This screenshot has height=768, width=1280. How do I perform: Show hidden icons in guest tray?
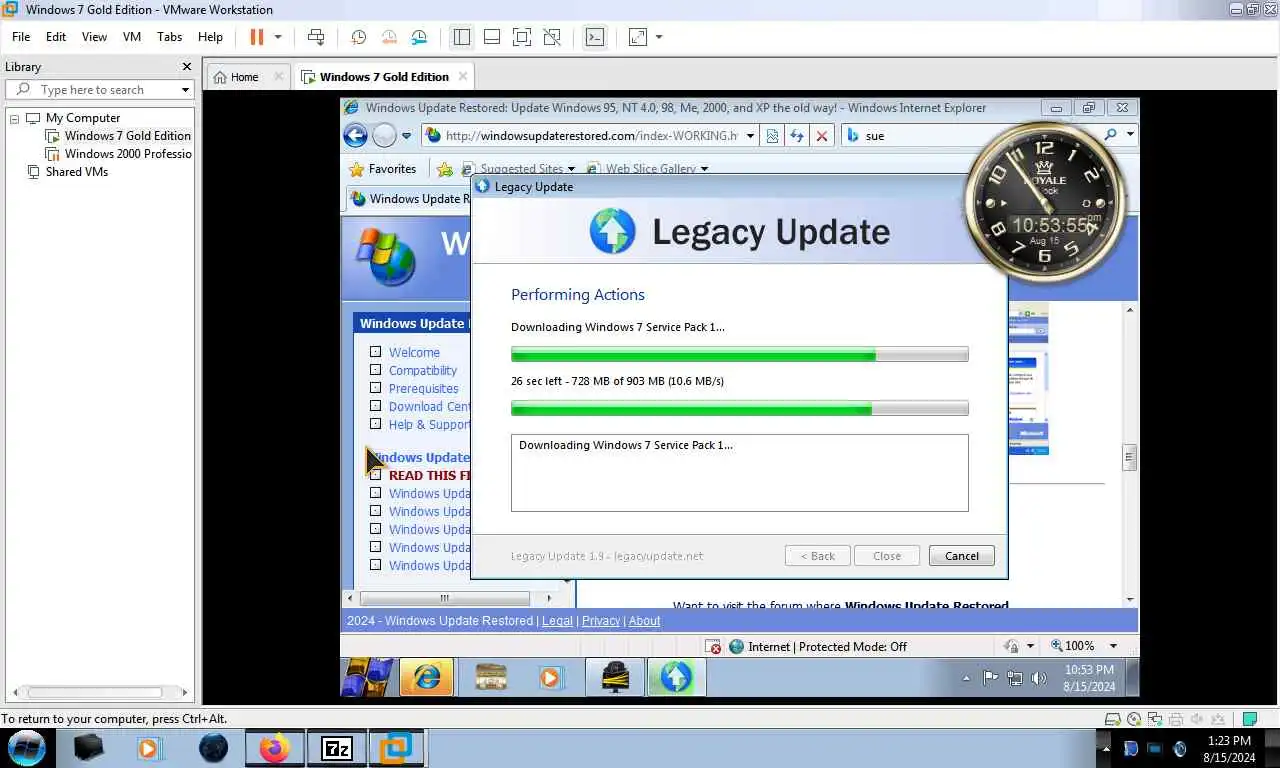tap(966, 678)
